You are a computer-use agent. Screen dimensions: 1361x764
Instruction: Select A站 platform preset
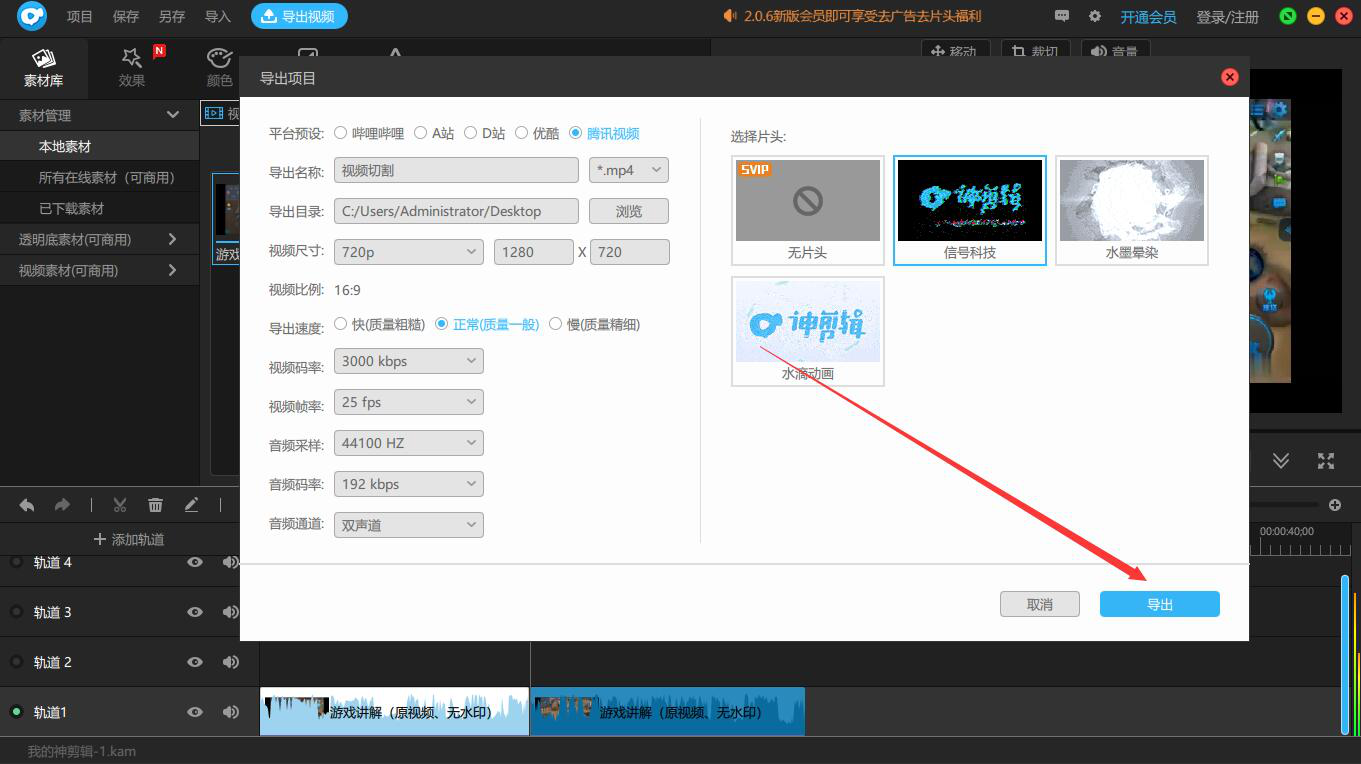pos(434,133)
